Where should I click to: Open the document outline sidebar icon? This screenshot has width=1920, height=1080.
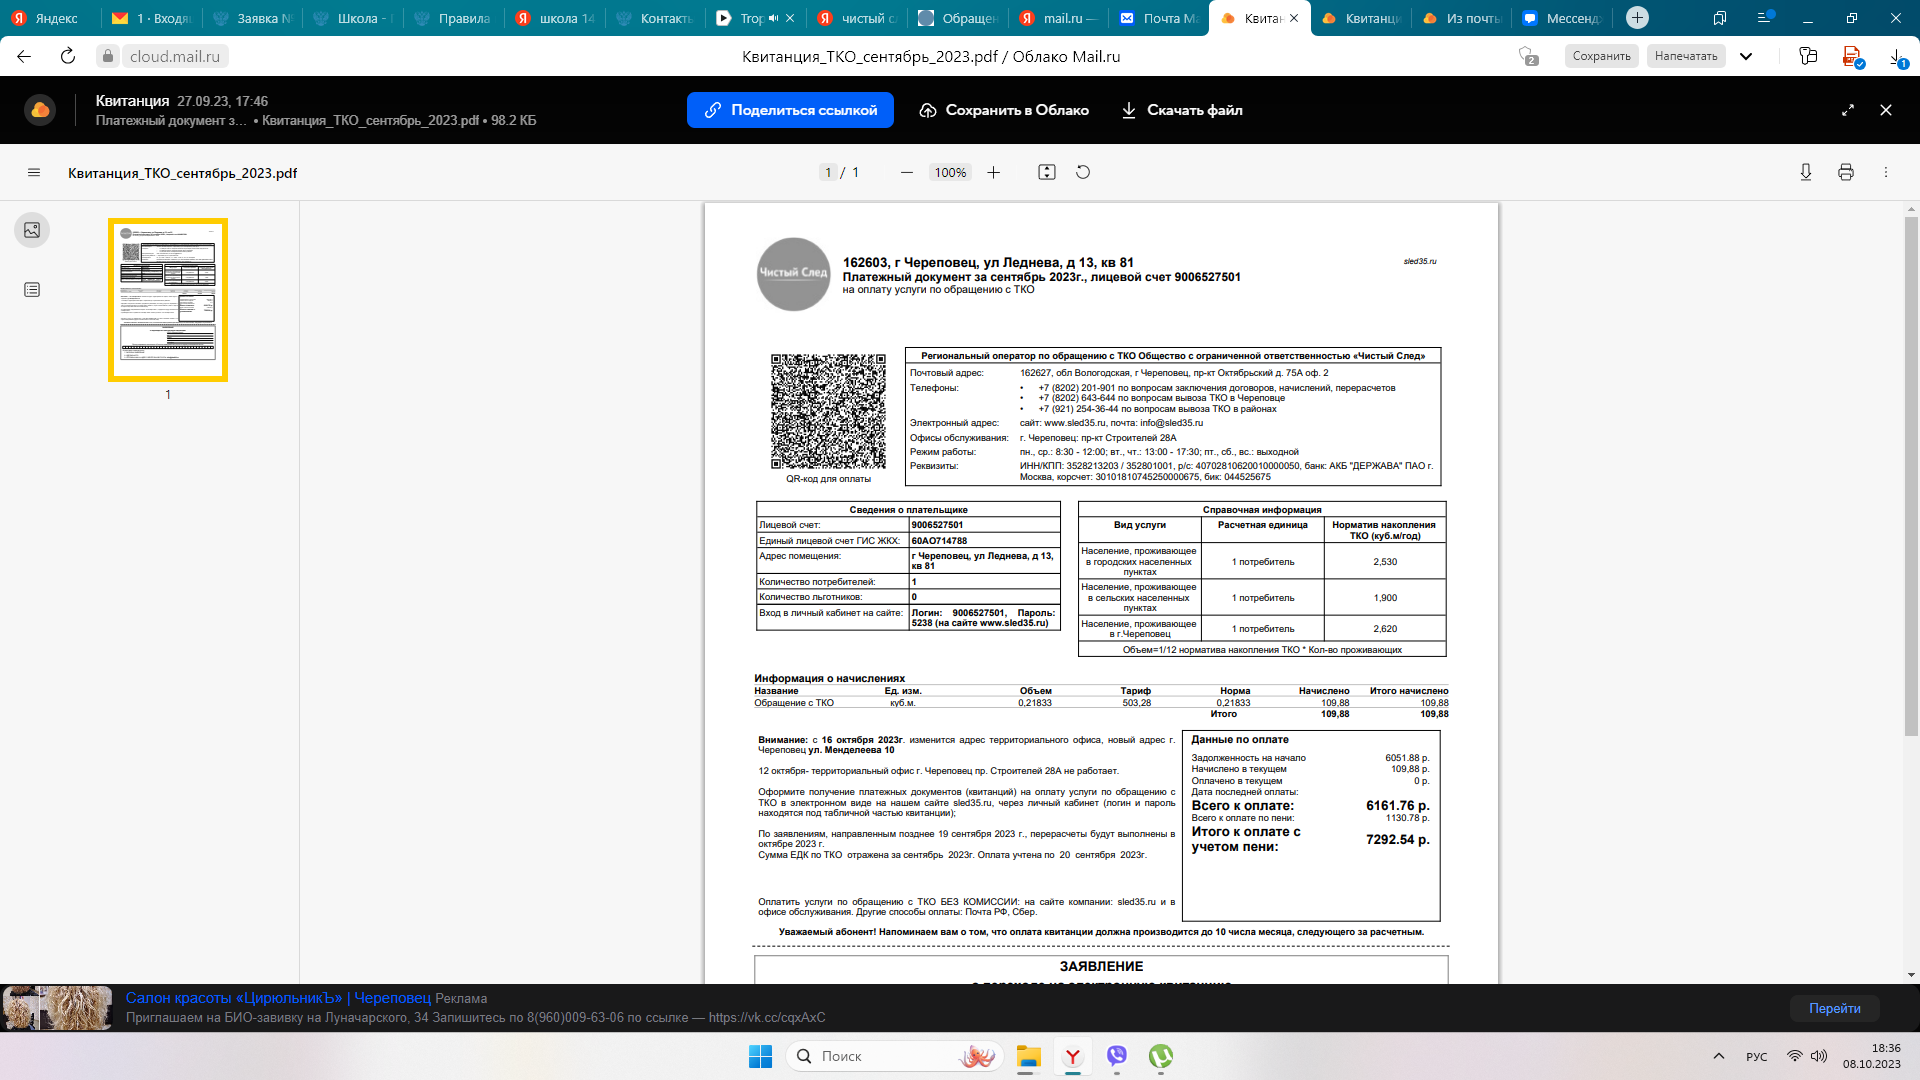[32, 290]
